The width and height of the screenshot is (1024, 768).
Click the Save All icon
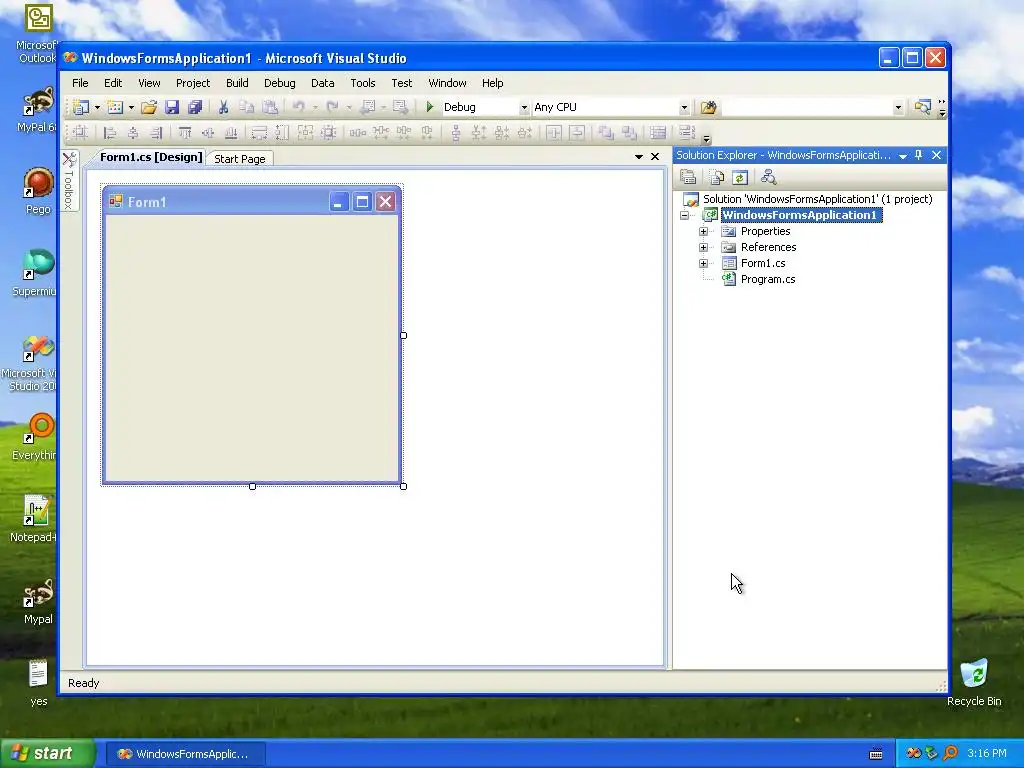(195, 107)
